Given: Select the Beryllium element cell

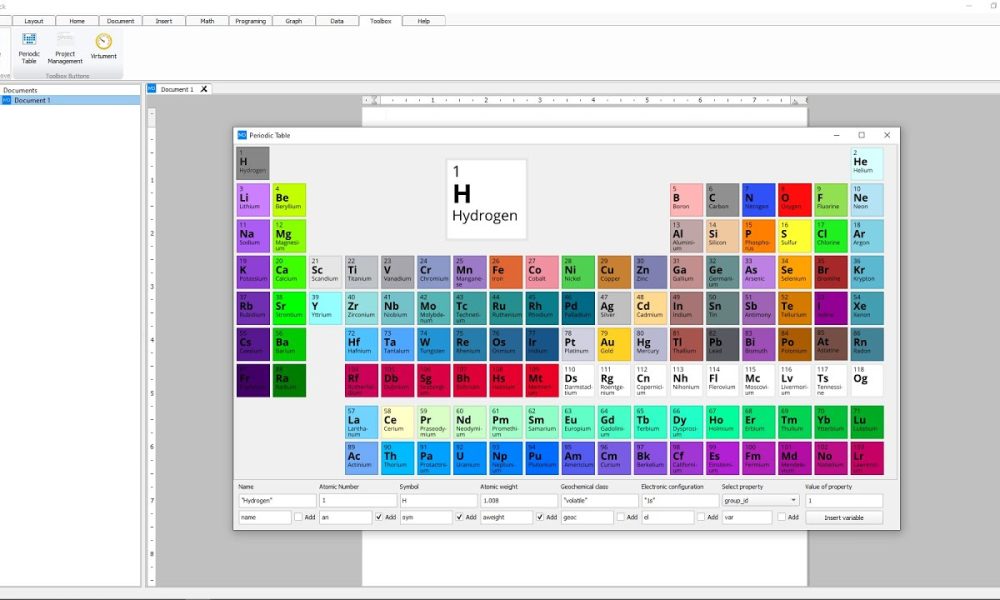Looking at the screenshot, I should (289, 200).
